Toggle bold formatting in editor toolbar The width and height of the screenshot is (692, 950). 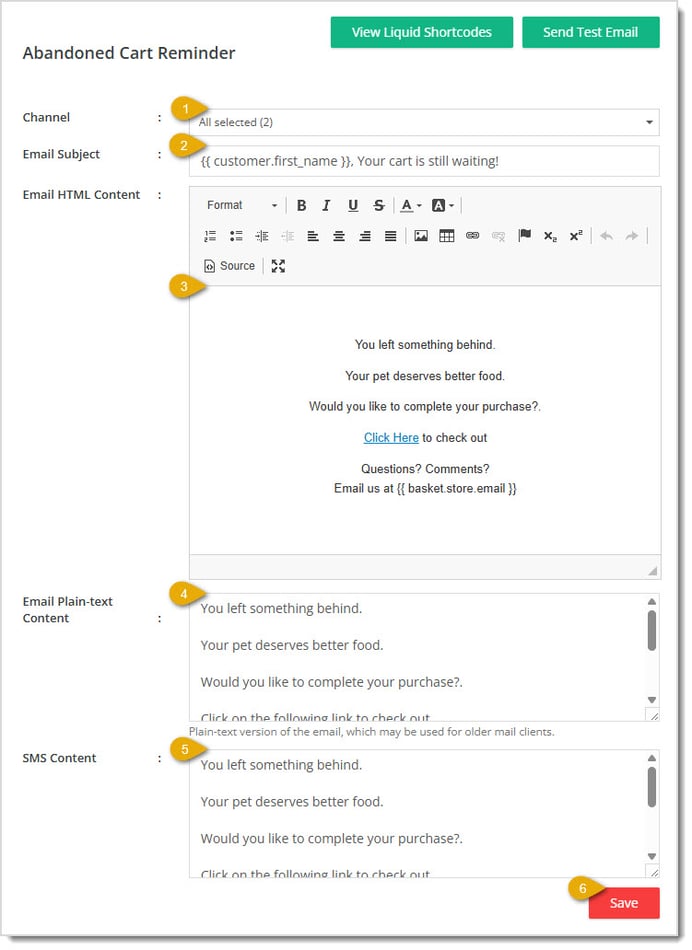pyautogui.click(x=301, y=206)
